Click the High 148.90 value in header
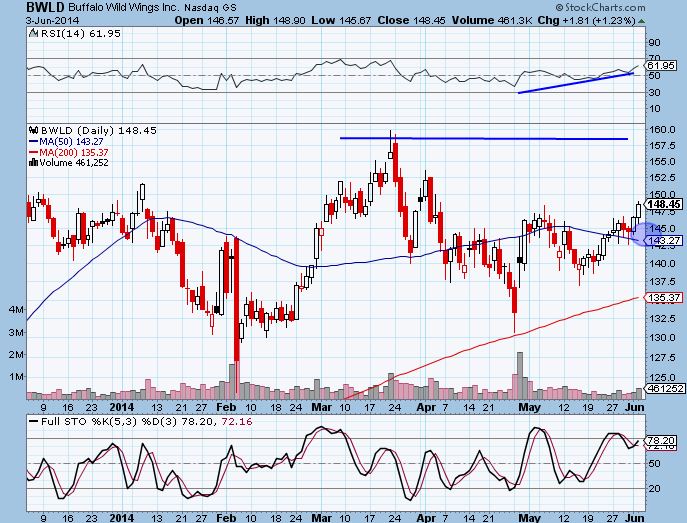Image resolution: width=687 pixels, height=523 pixels. pyautogui.click(x=276, y=21)
